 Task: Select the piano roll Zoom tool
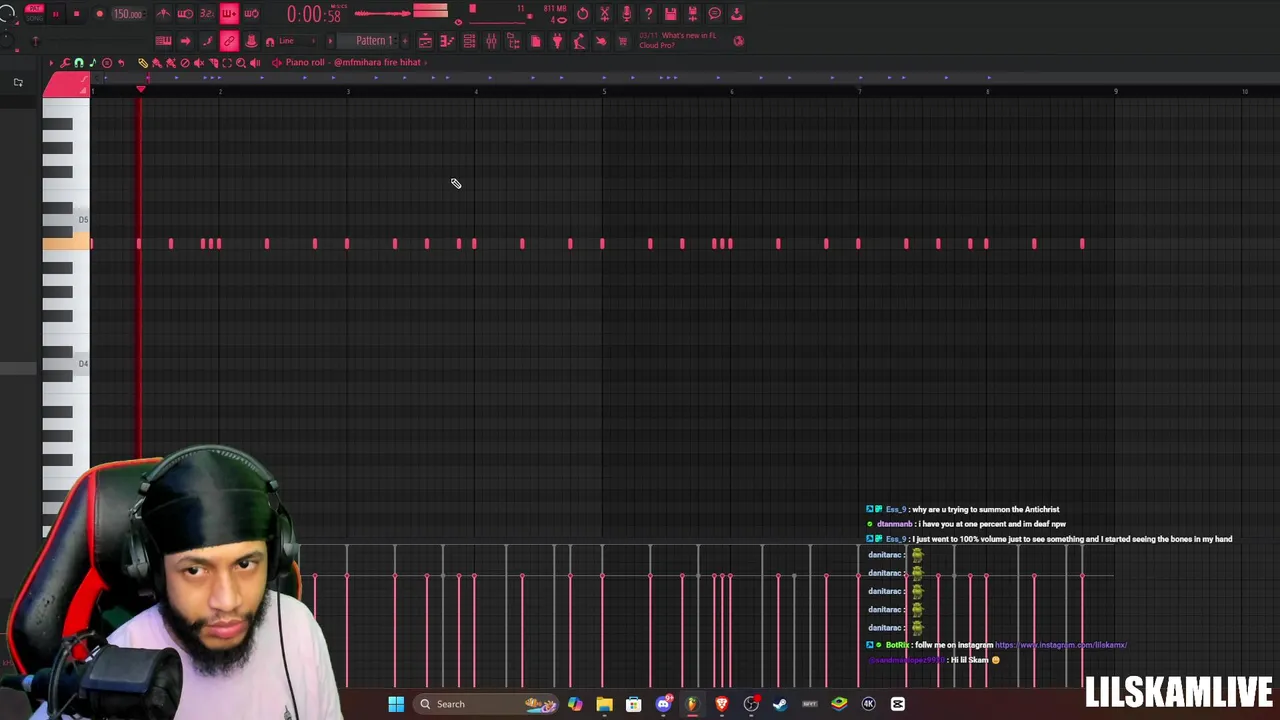(x=241, y=63)
